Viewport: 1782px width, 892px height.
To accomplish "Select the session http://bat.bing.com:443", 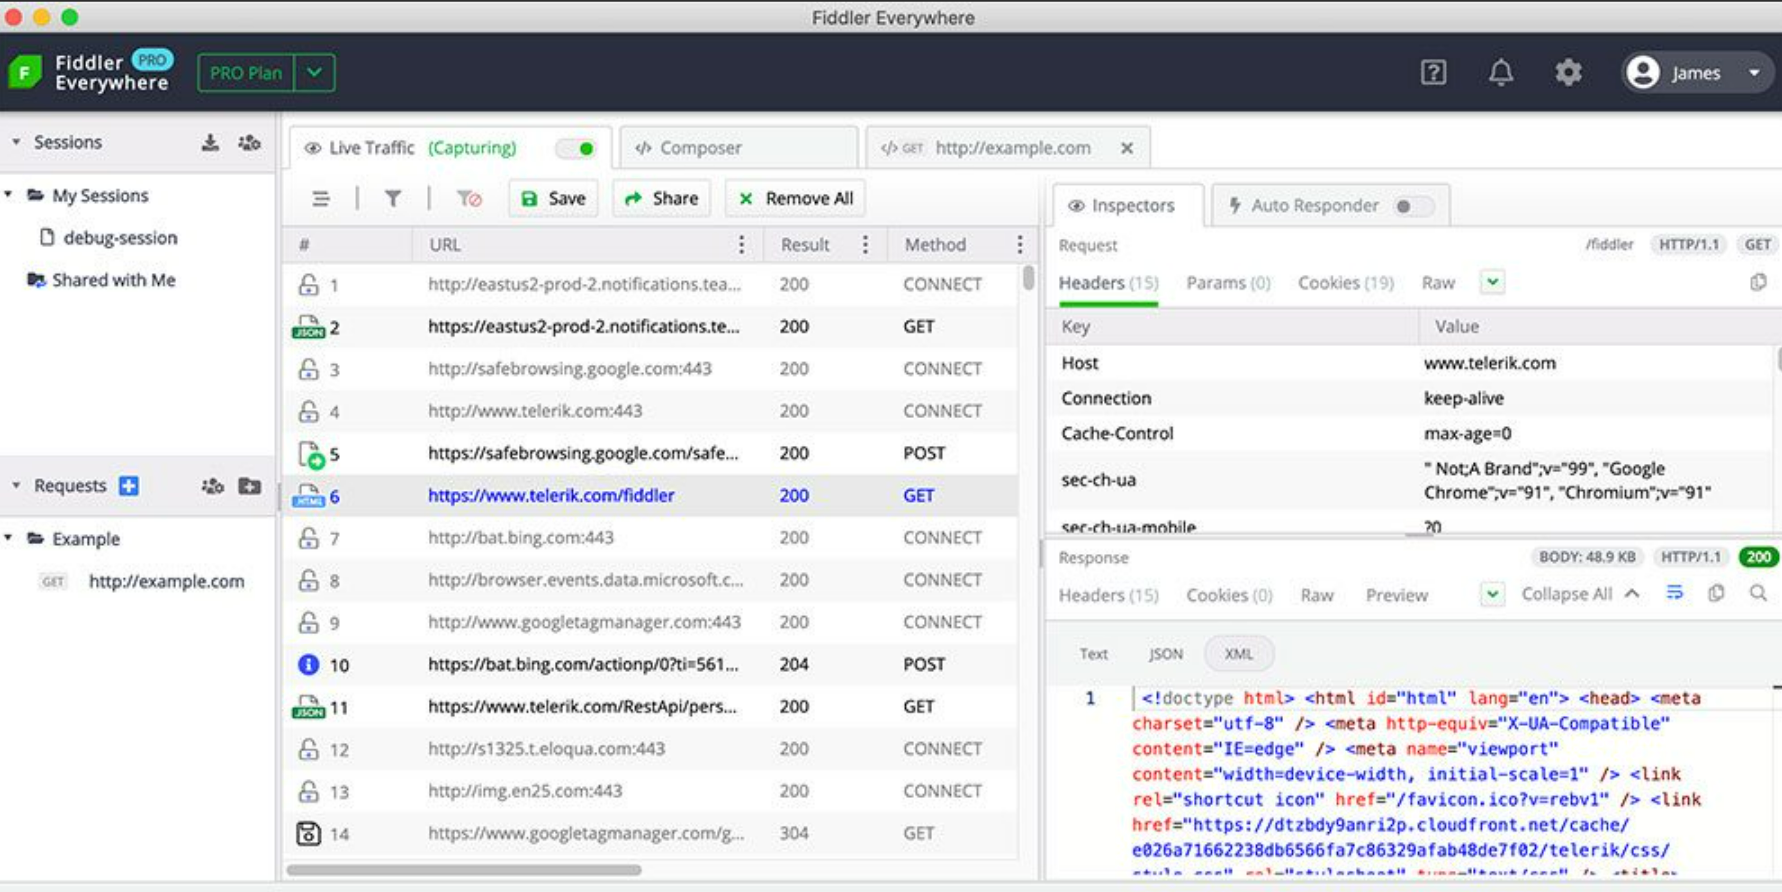I will tap(651, 538).
